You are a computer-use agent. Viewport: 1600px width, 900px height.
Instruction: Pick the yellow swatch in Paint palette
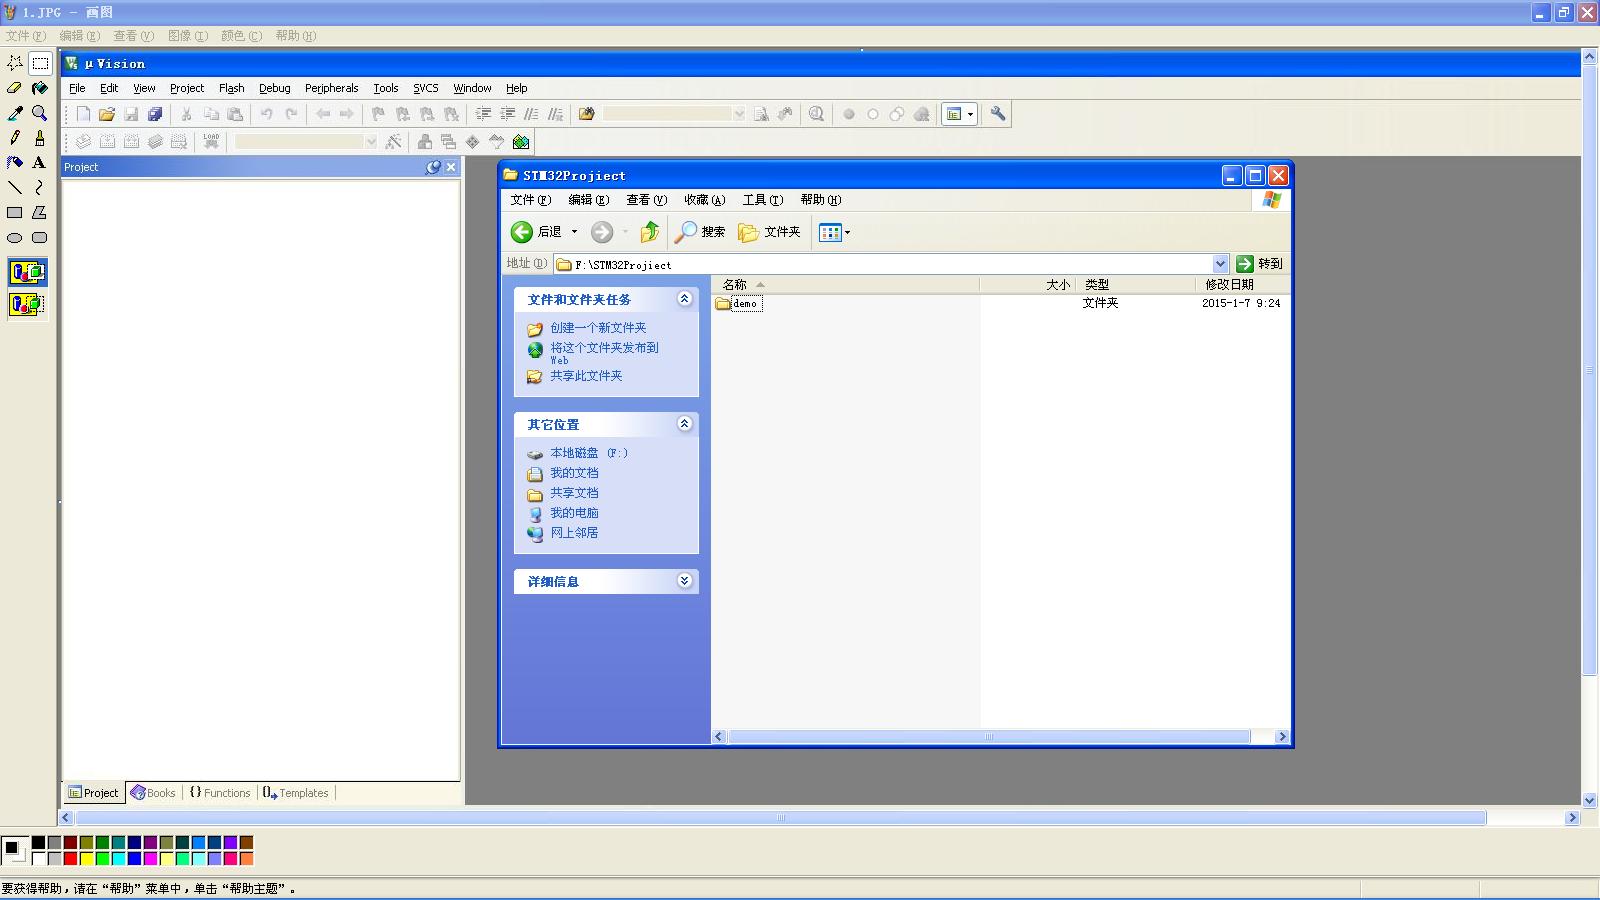[x=86, y=858]
